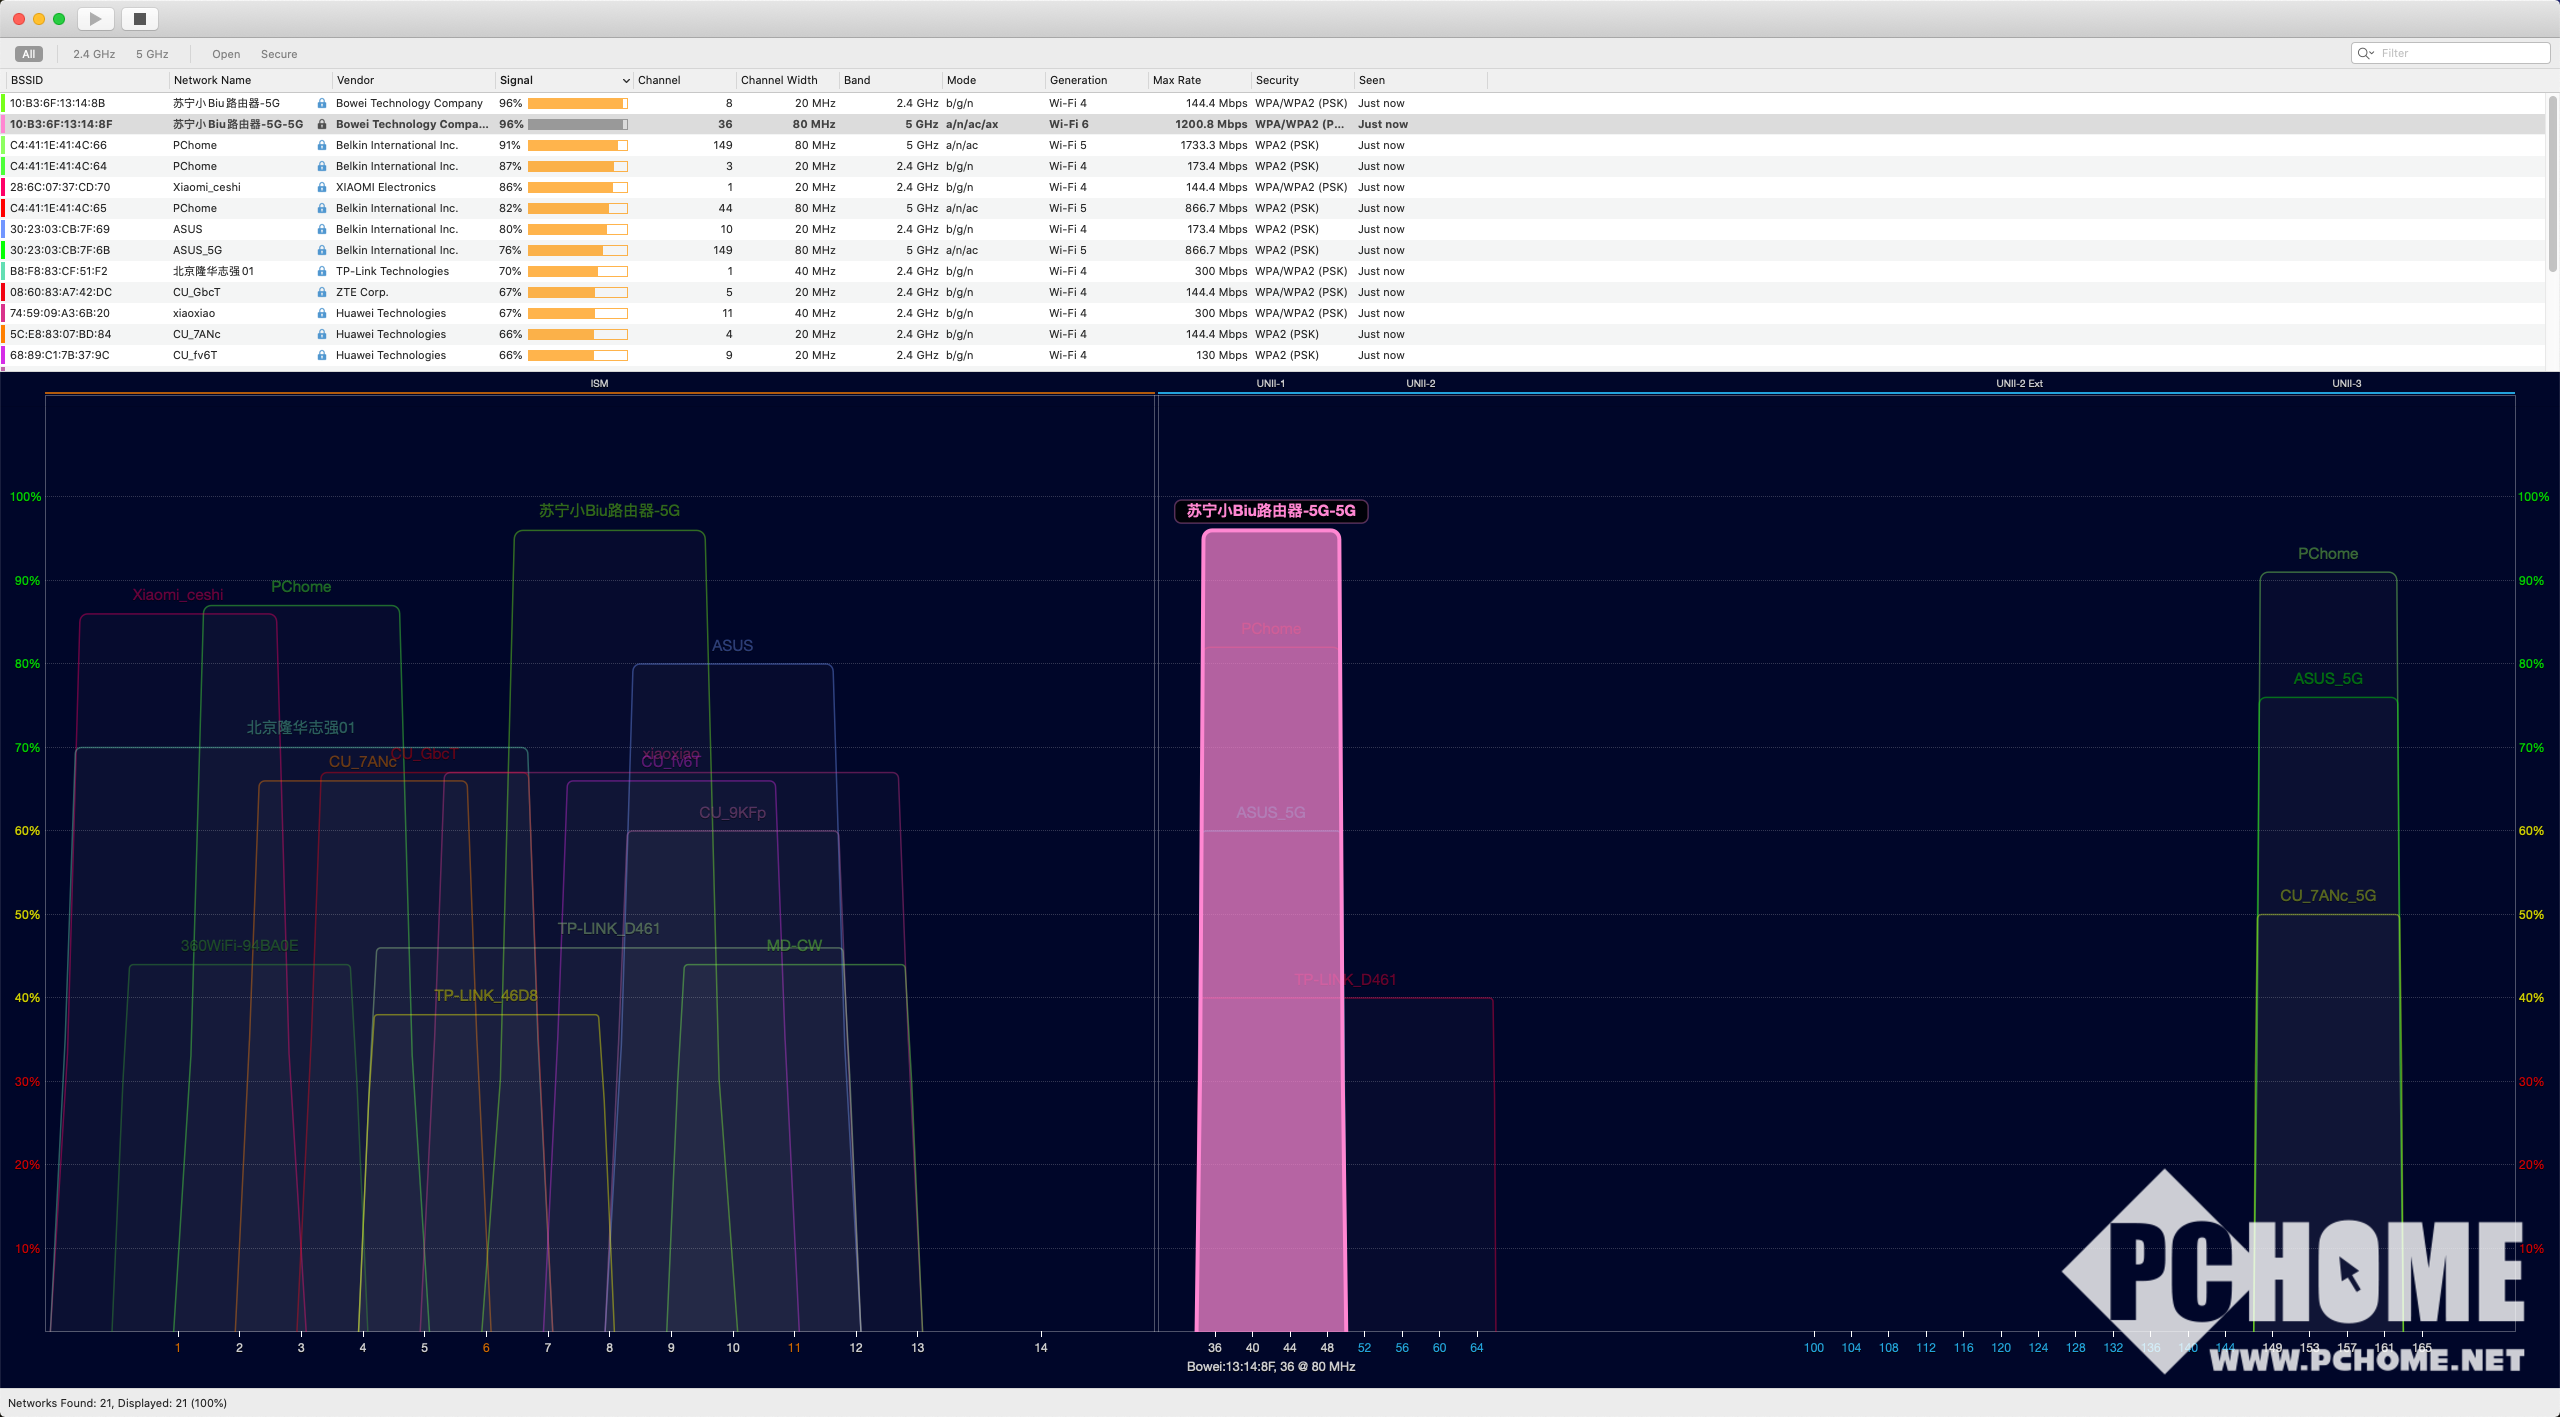This screenshot has width=2560, height=1417.
Task: Click lock icon for Xiaomi_ceshi row
Action: point(322,187)
